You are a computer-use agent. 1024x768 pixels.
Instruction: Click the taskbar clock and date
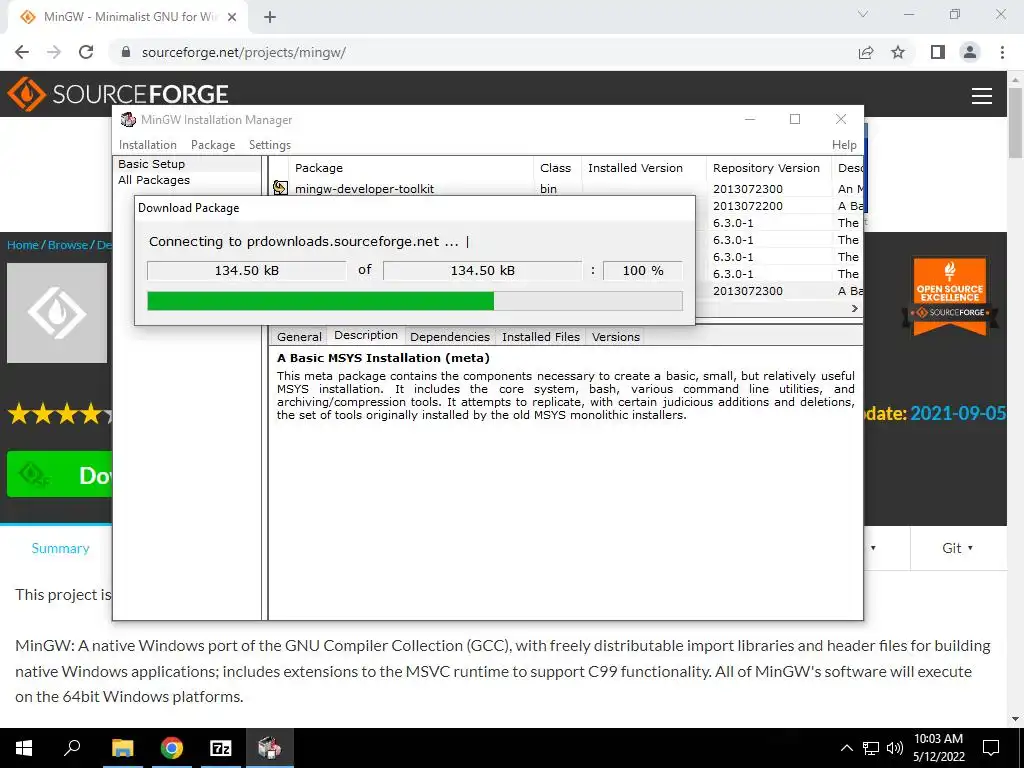[x=938, y=748]
